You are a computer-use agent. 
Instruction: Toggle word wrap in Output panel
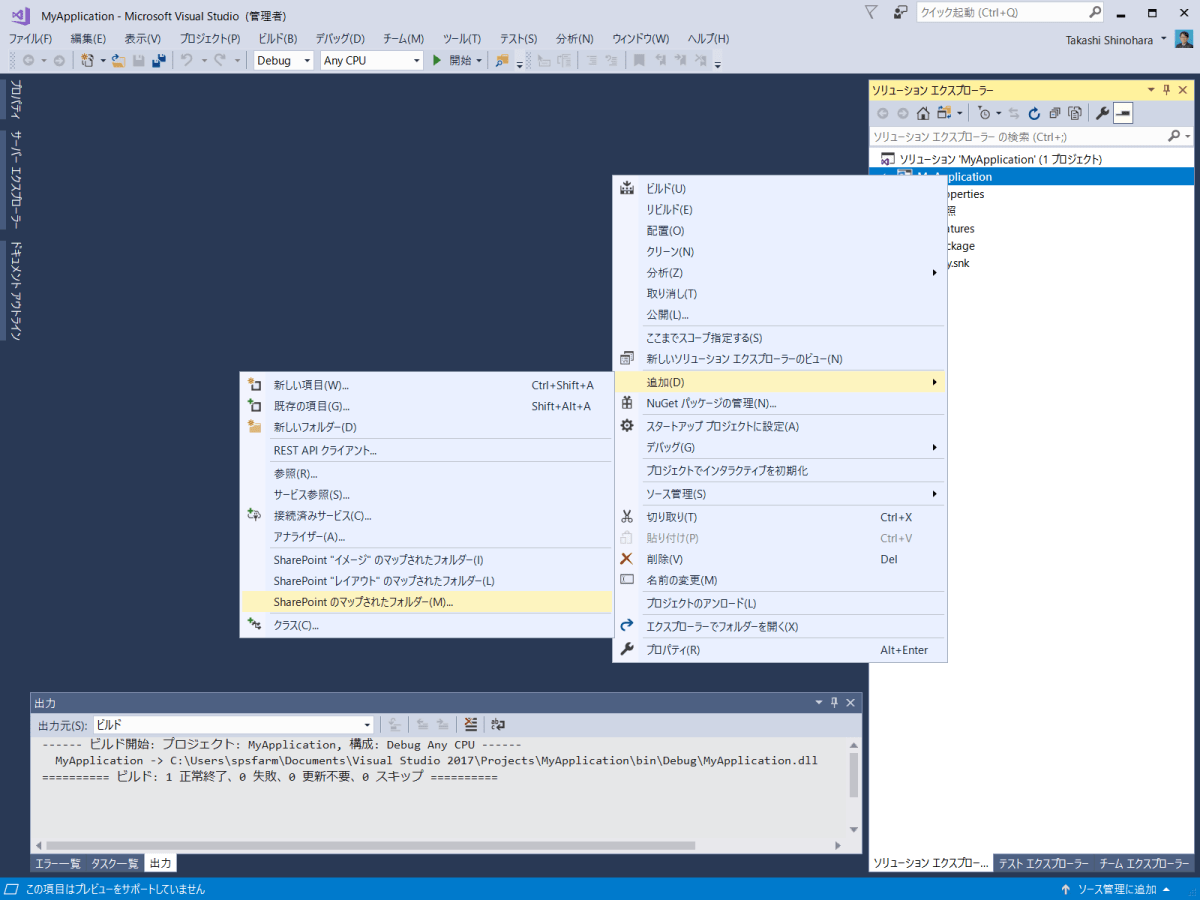pyautogui.click(x=498, y=724)
